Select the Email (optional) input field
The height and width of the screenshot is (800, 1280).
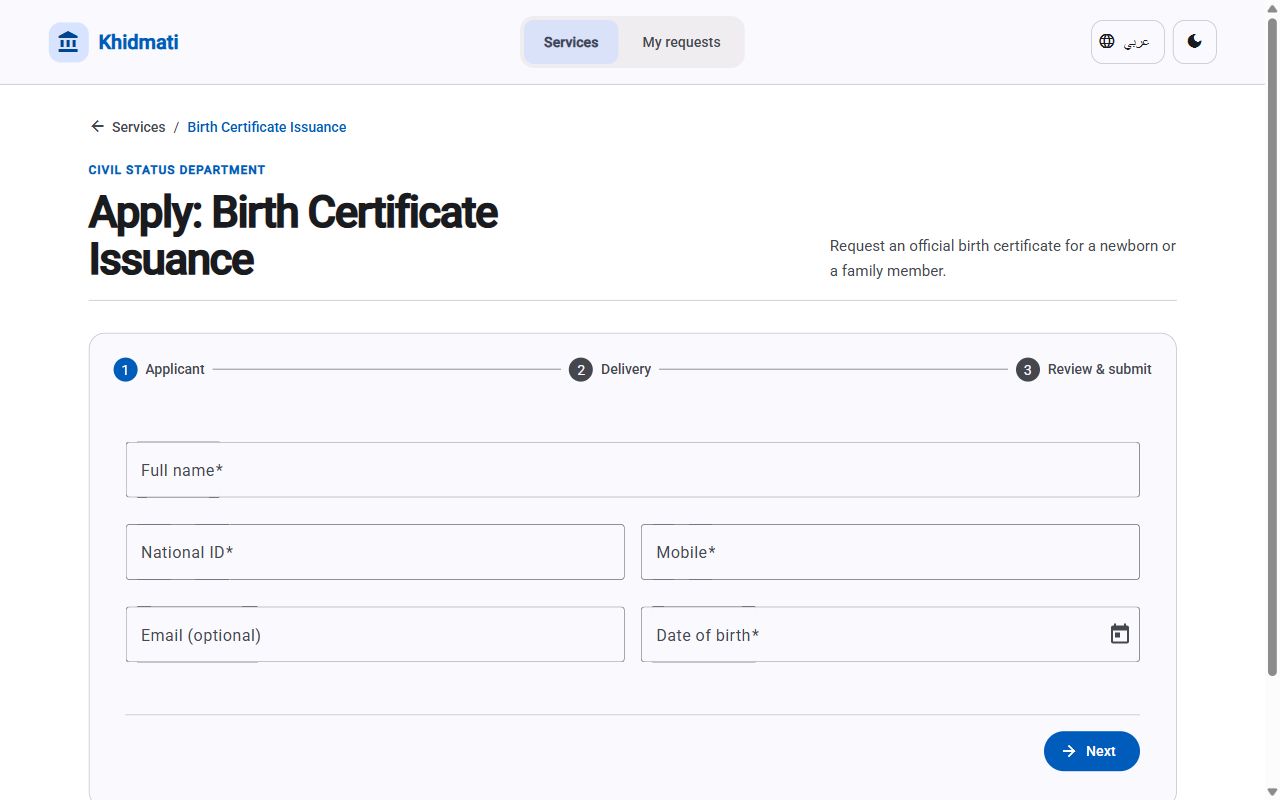coord(375,634)
